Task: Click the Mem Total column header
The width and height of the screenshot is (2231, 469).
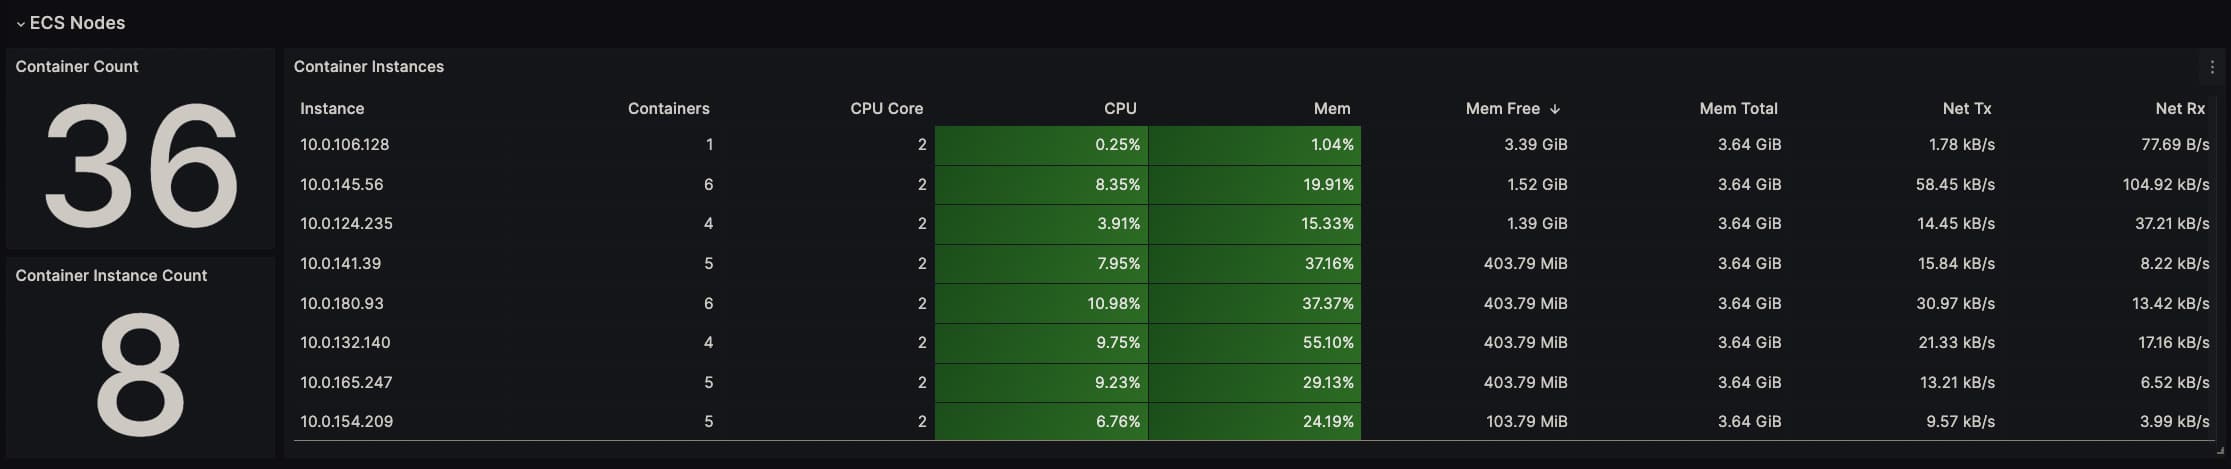Action: point(1738,108)
